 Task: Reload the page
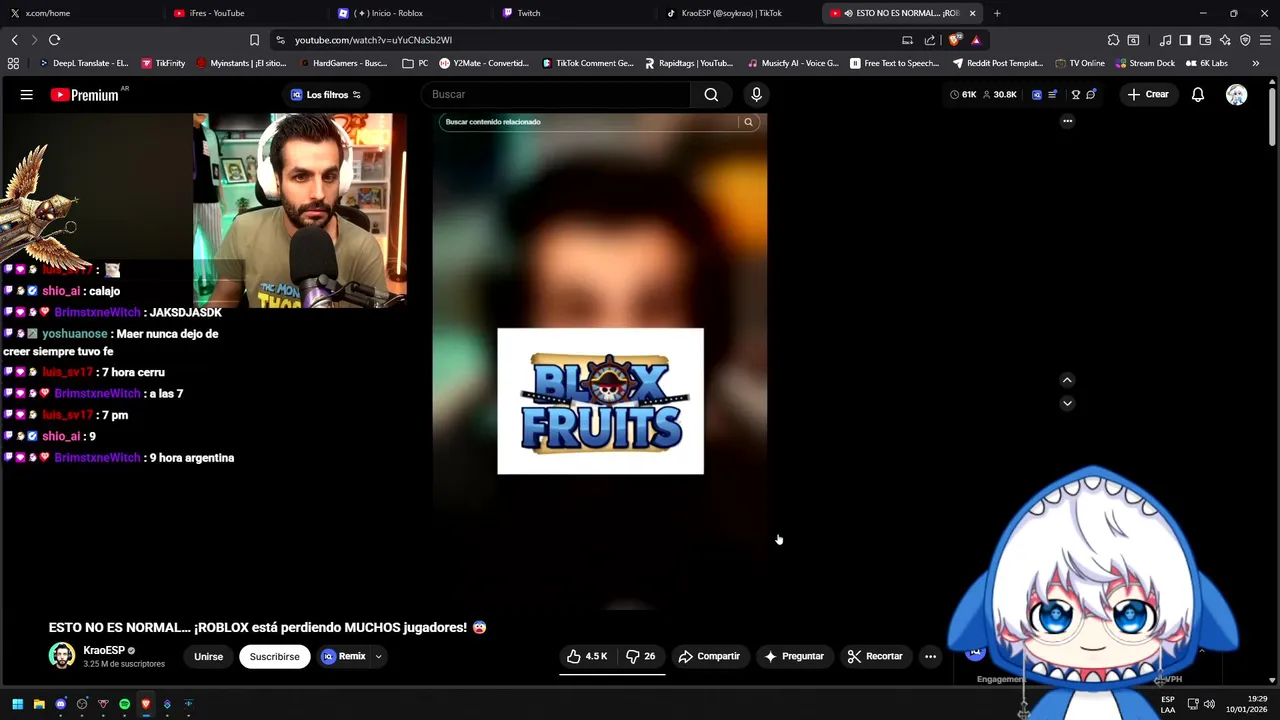(x=54, y=40)
